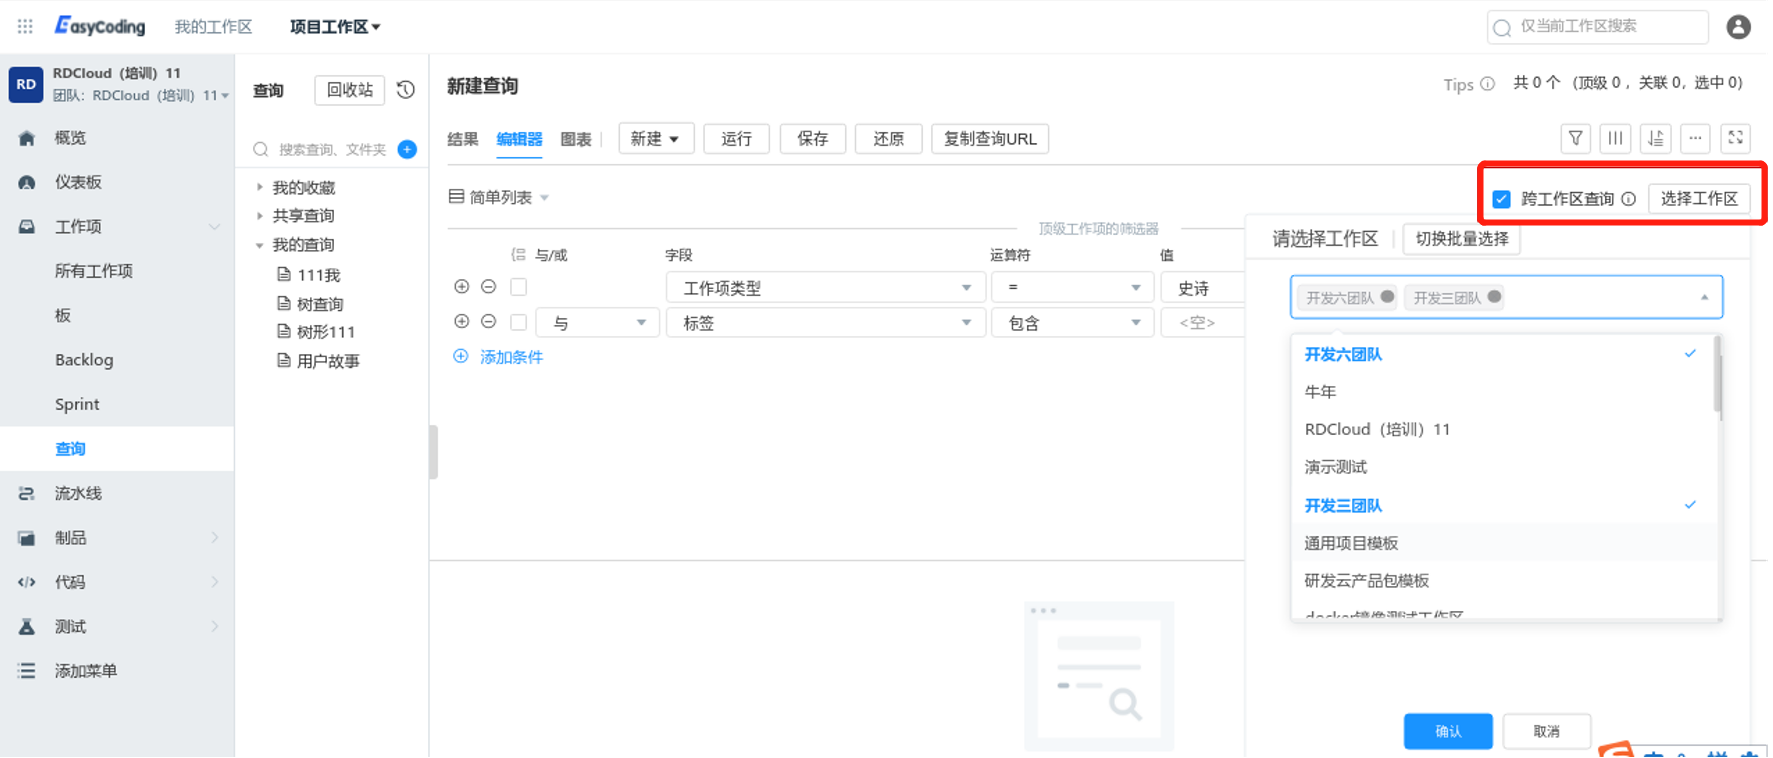Click the 添加条件 link
Viewport: 1773px width, 758px height.
[x=510, y=357]
